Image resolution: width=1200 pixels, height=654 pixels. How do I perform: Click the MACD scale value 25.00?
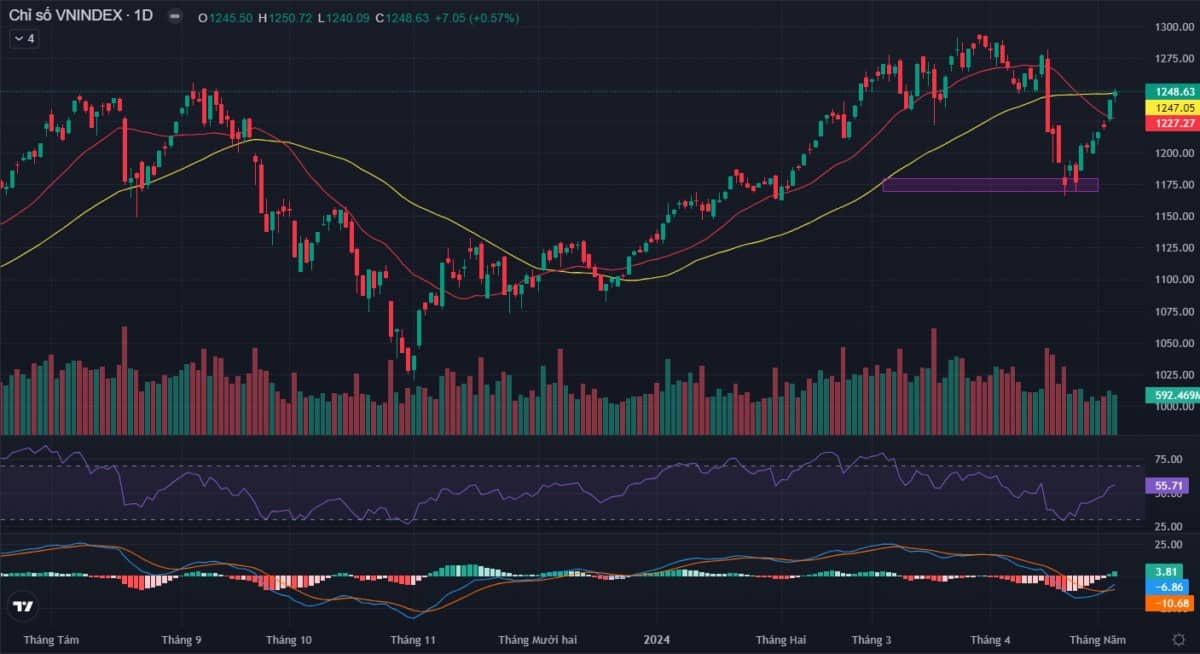1168,545
